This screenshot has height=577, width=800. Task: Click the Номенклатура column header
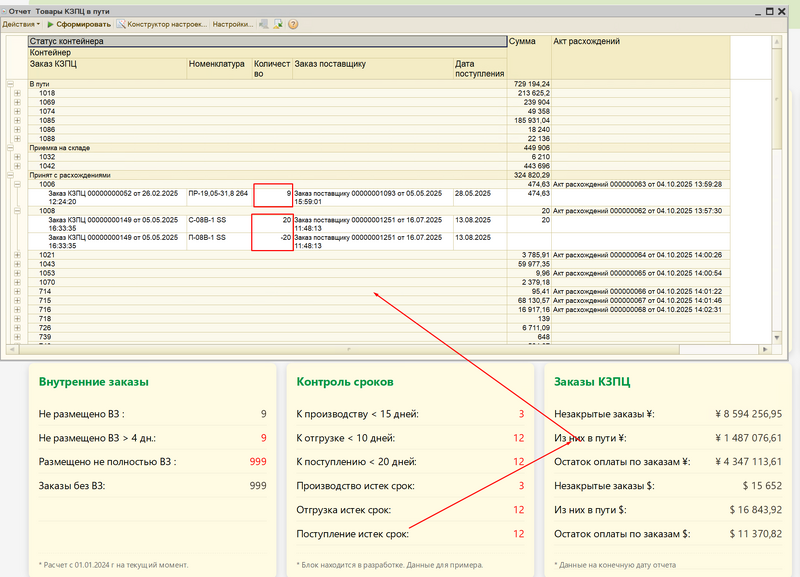[219, 68]
